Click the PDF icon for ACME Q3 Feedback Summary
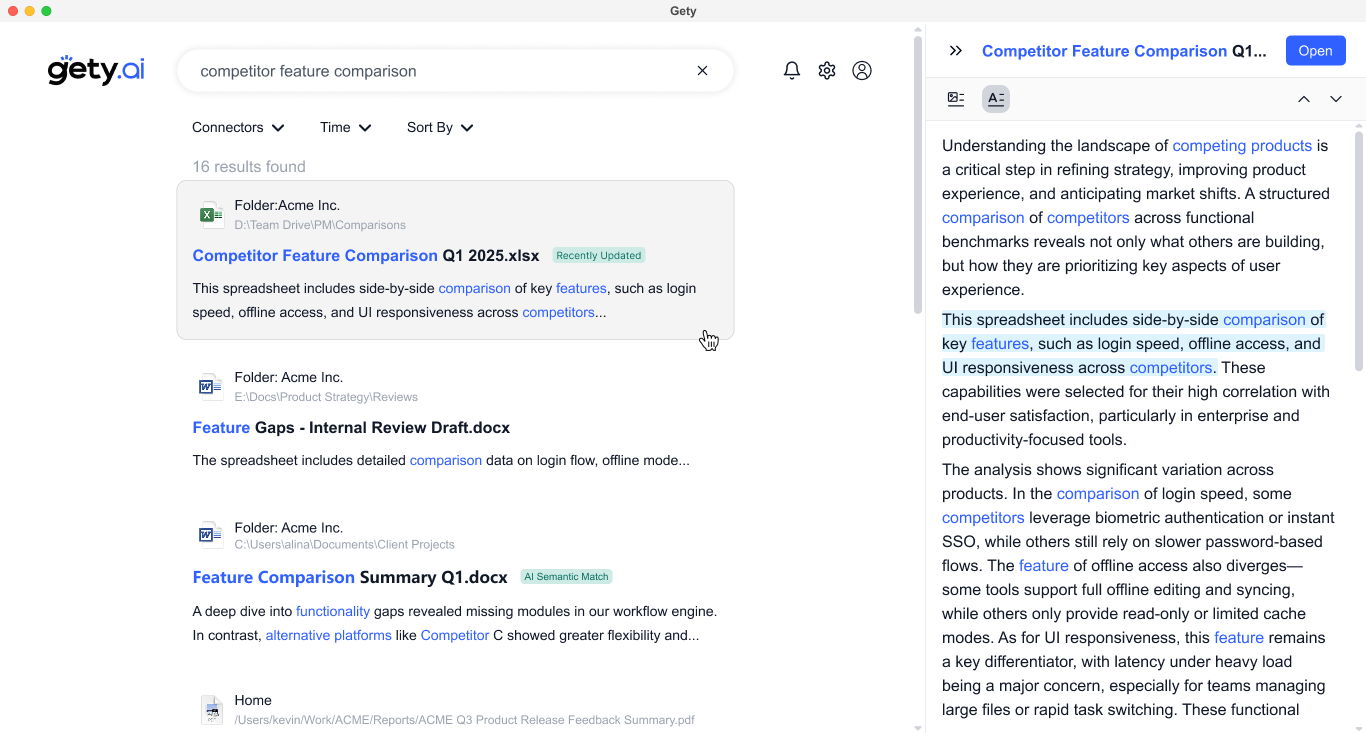The height and width of the screenshot is (733, 1366). [x=212, y=709]
